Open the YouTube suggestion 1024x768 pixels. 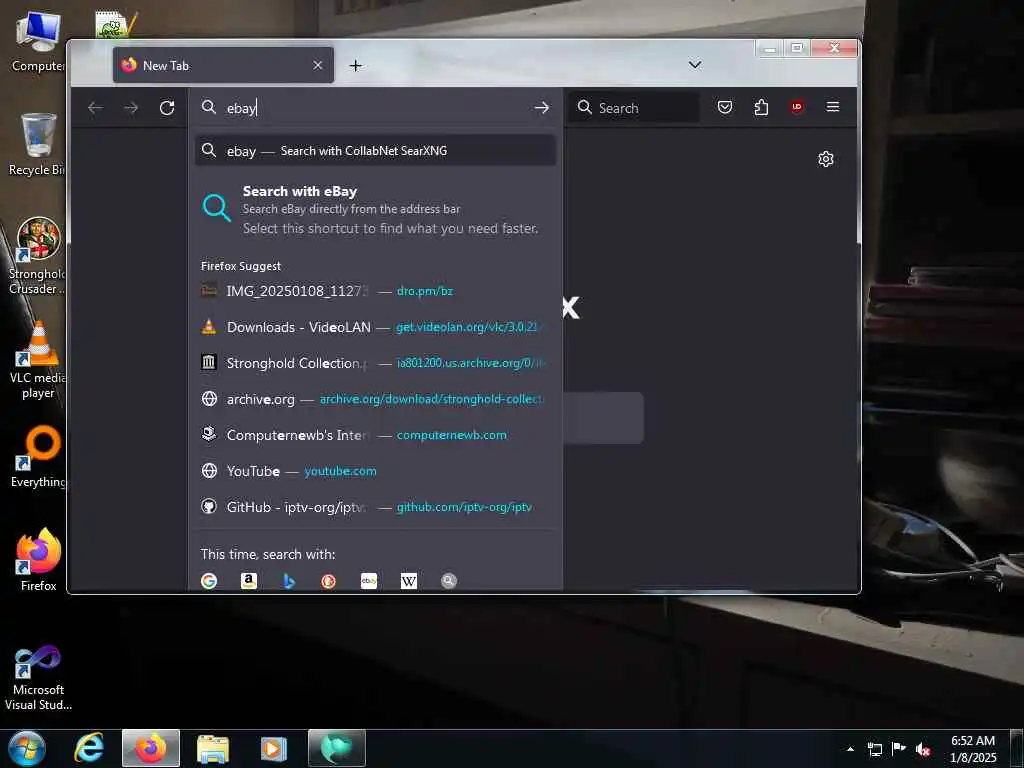coord(376,471)
